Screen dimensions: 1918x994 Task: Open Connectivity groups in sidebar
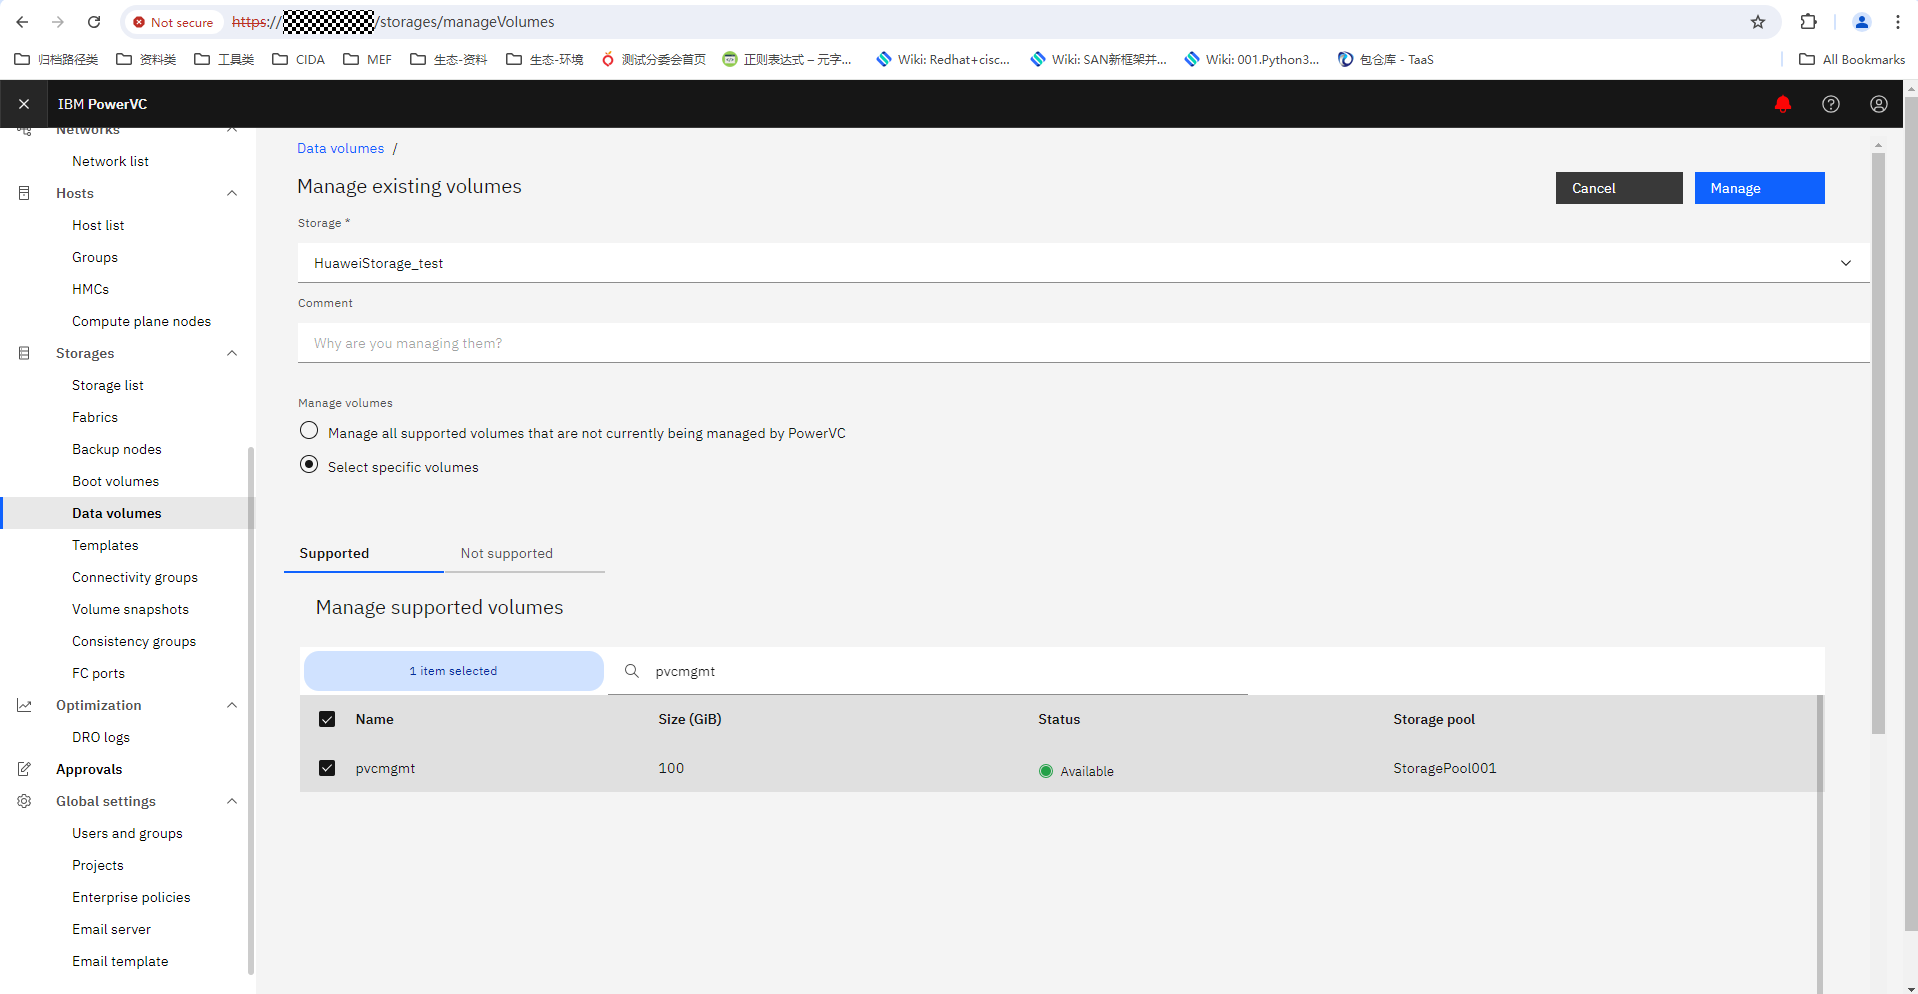click(135, 577)
